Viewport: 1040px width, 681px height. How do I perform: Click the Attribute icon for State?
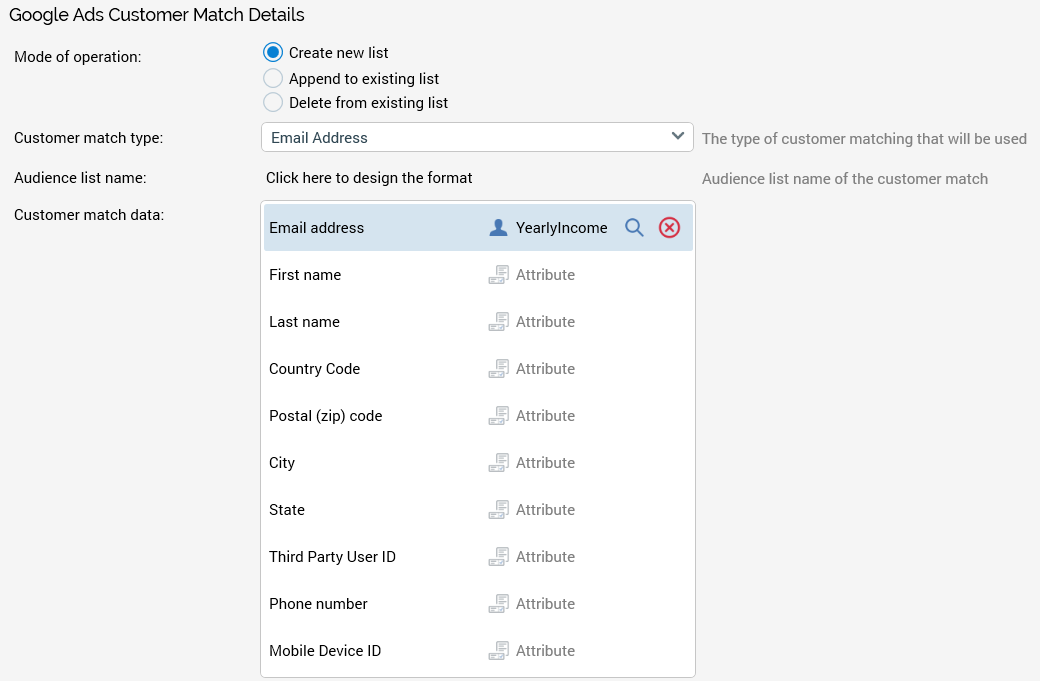(498, 509)
